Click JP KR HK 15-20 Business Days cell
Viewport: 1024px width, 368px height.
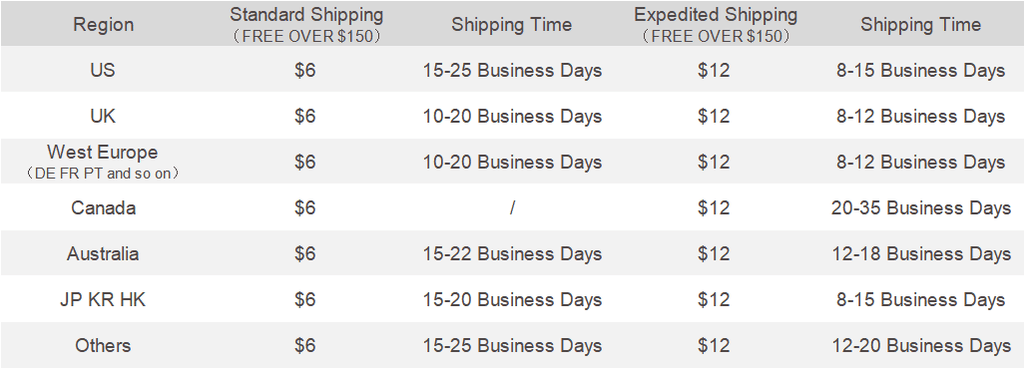point(513,299)
